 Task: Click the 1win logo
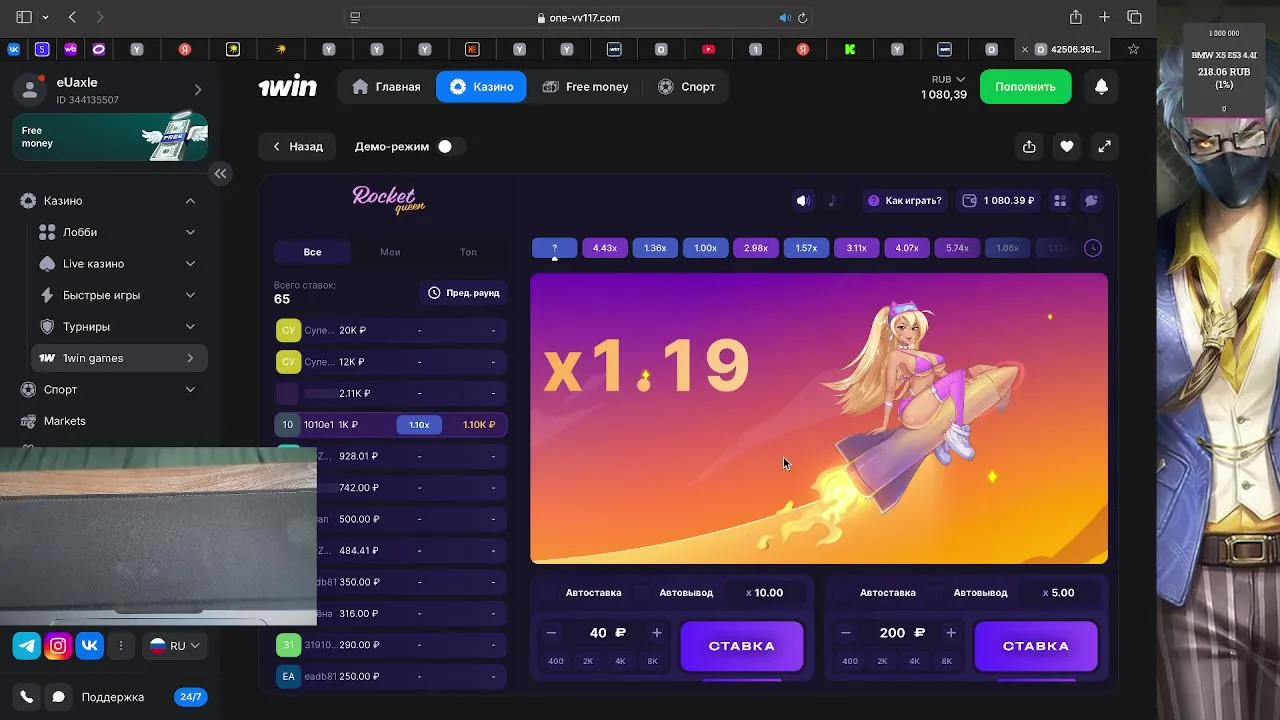pyautogui.click(x=288, y=87)
